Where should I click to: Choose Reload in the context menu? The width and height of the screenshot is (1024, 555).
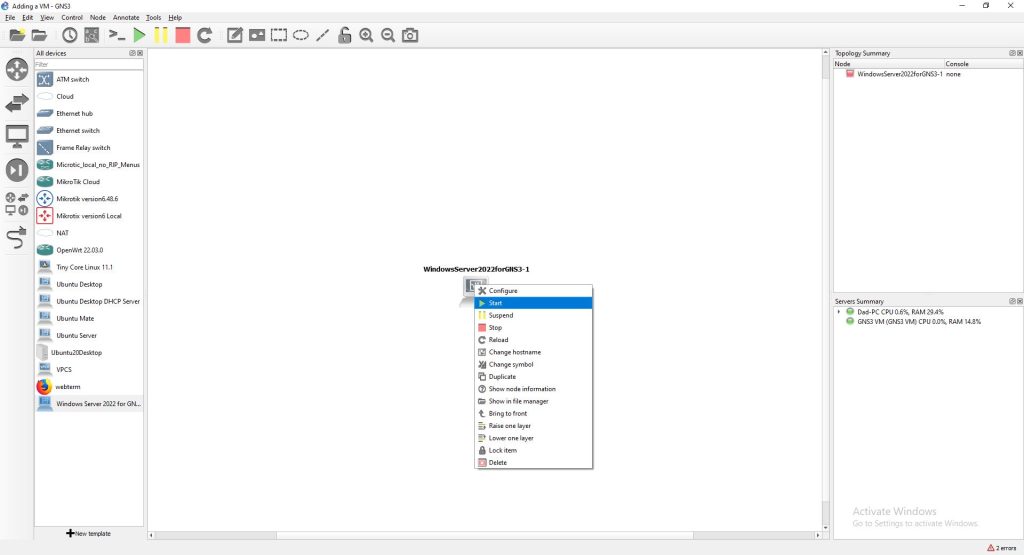534,340
